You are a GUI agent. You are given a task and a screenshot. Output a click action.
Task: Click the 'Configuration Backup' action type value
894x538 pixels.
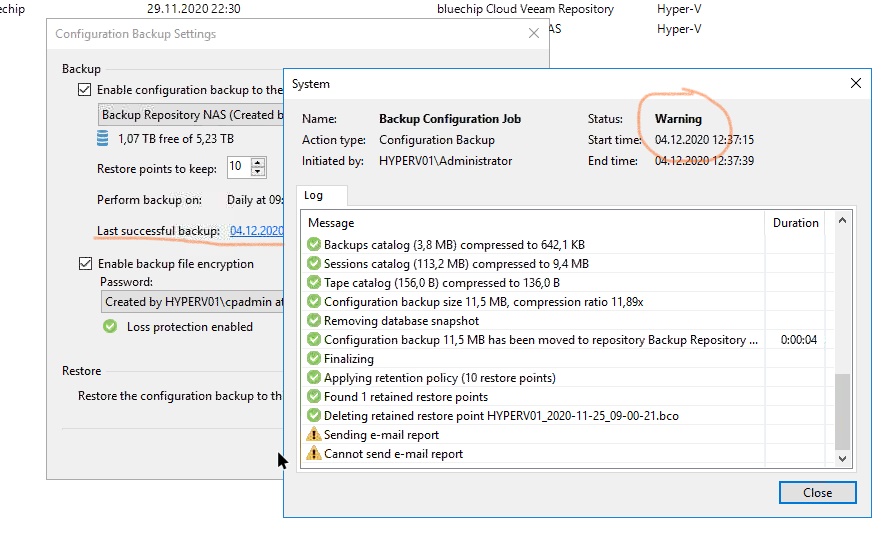tap(437, 140)
